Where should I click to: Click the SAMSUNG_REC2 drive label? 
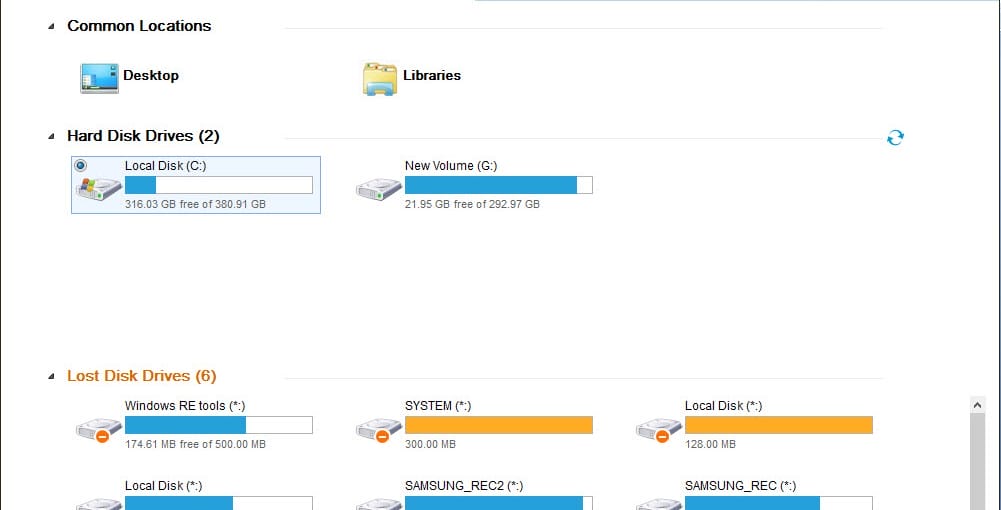[463, 486]
